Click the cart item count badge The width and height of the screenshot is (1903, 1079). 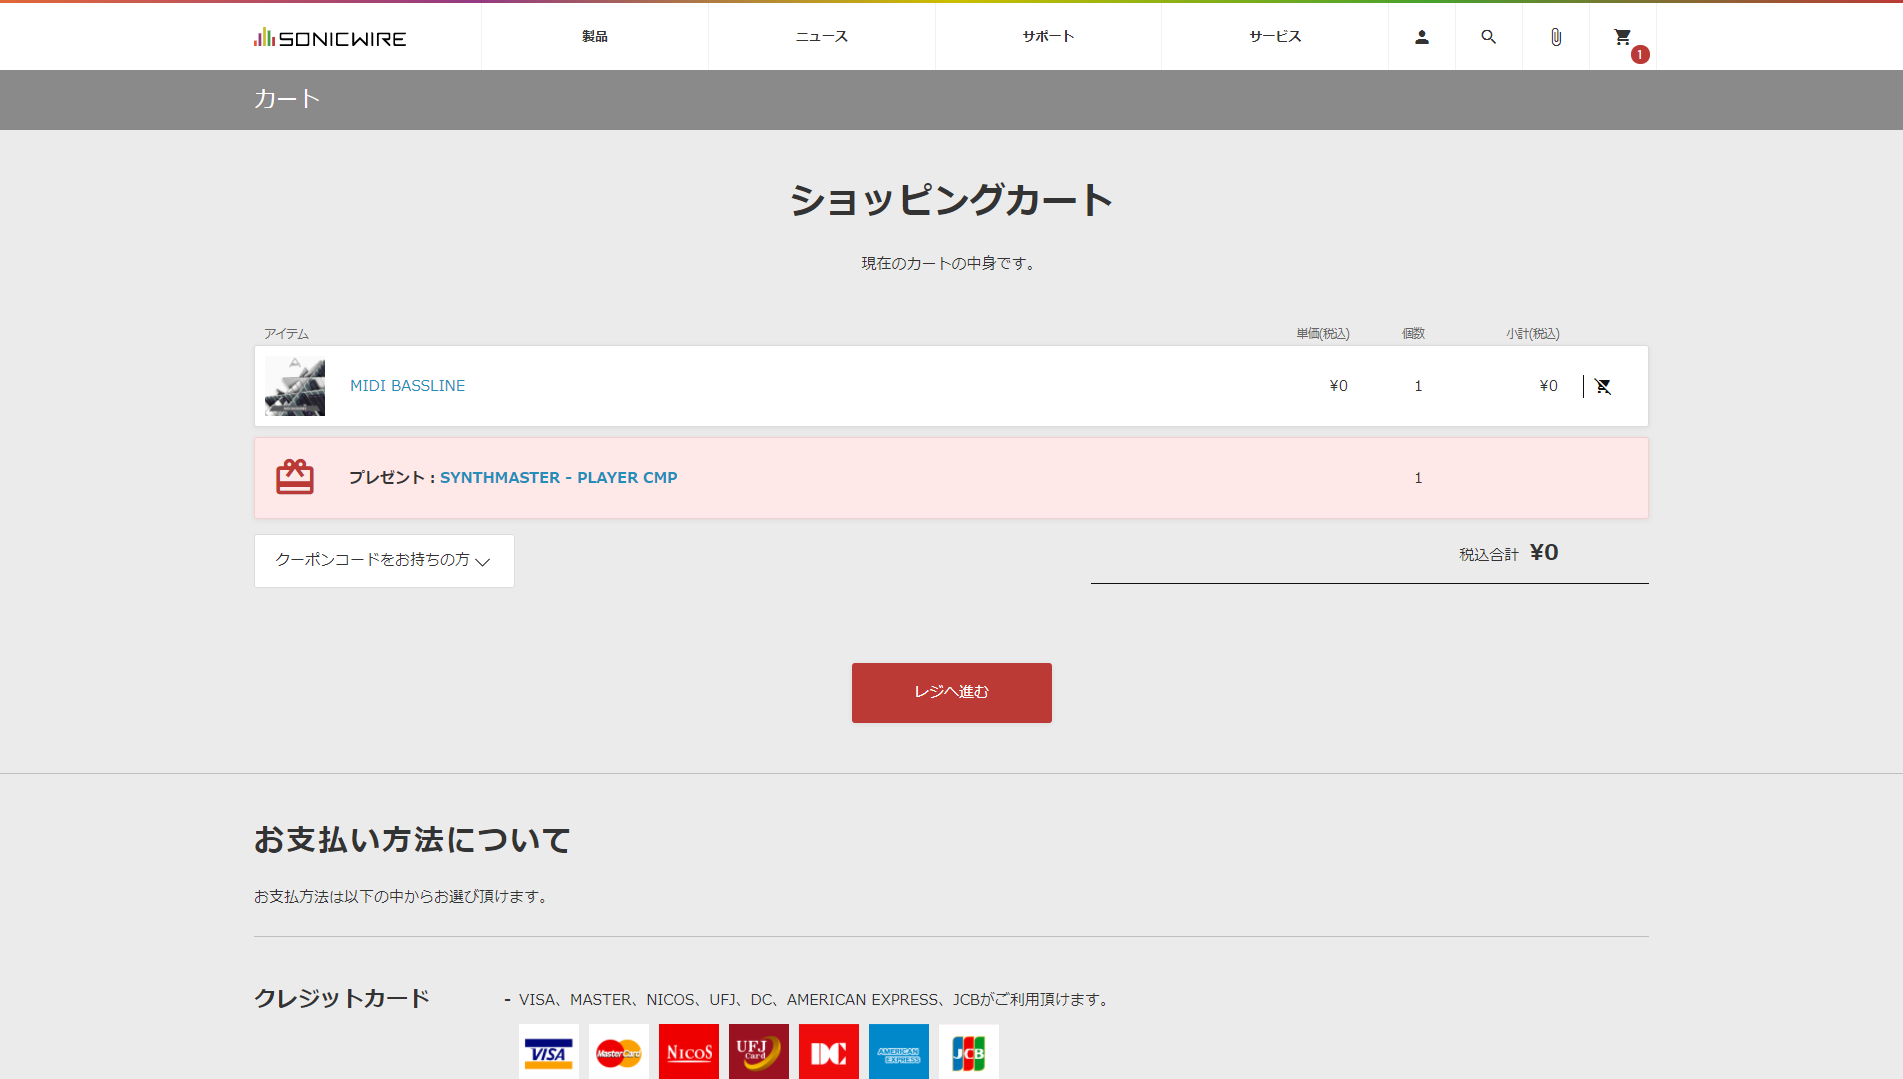(x=1640, y=54)
